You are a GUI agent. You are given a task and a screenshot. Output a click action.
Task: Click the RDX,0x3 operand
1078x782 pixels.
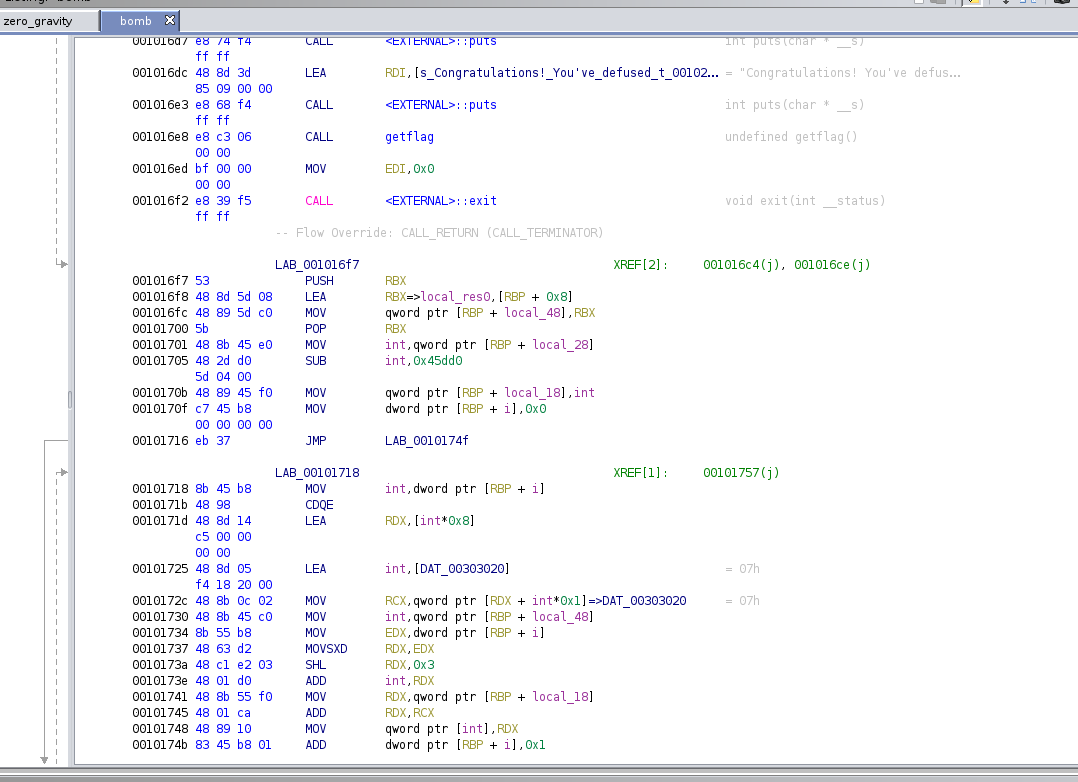click(x=410, y=665)
